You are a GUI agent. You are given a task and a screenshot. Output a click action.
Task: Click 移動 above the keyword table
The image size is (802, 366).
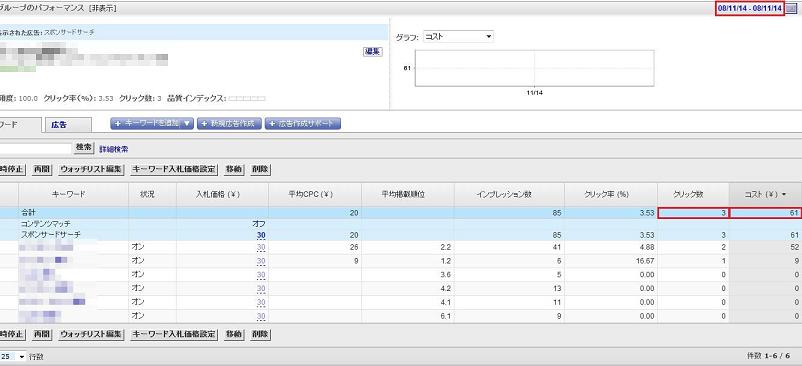pyautogui.click(x=234, y=169)
